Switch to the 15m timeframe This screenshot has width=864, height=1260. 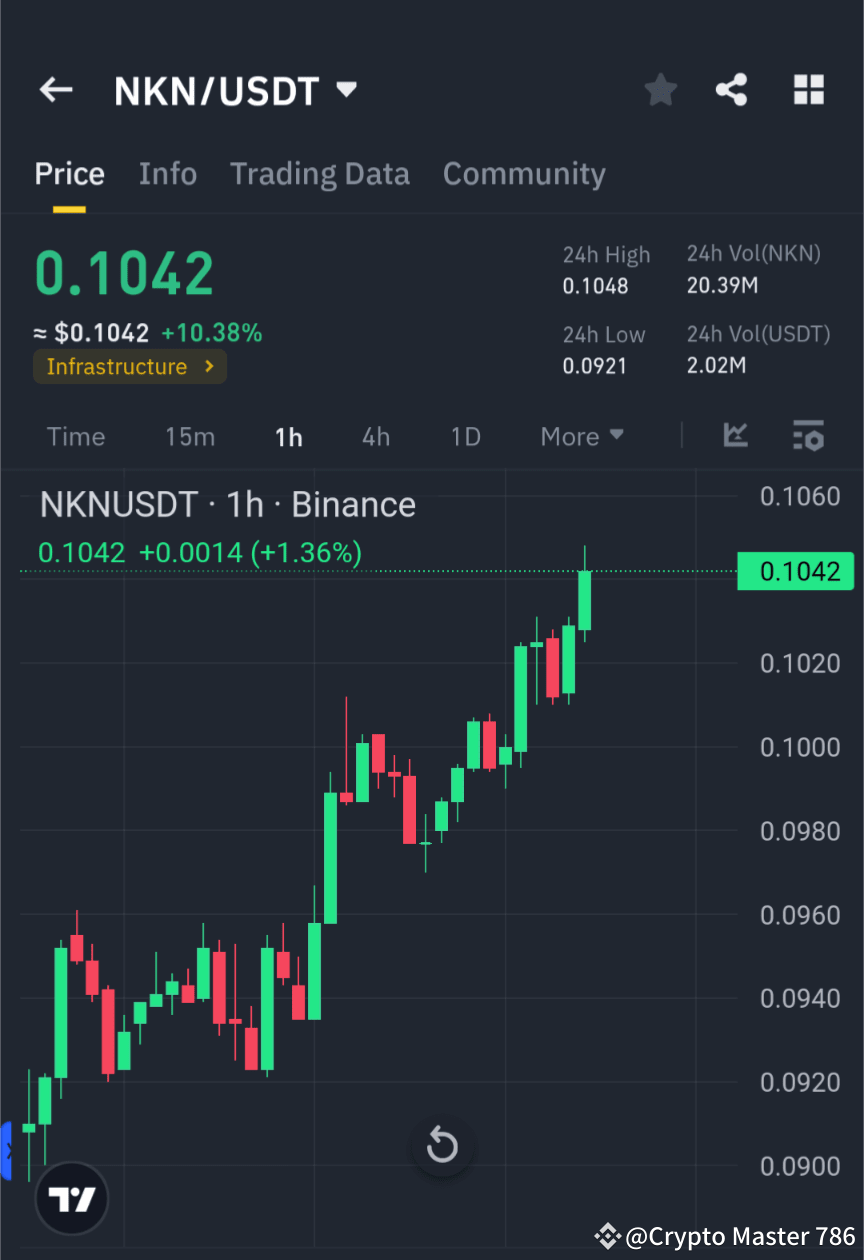[190, 436]
